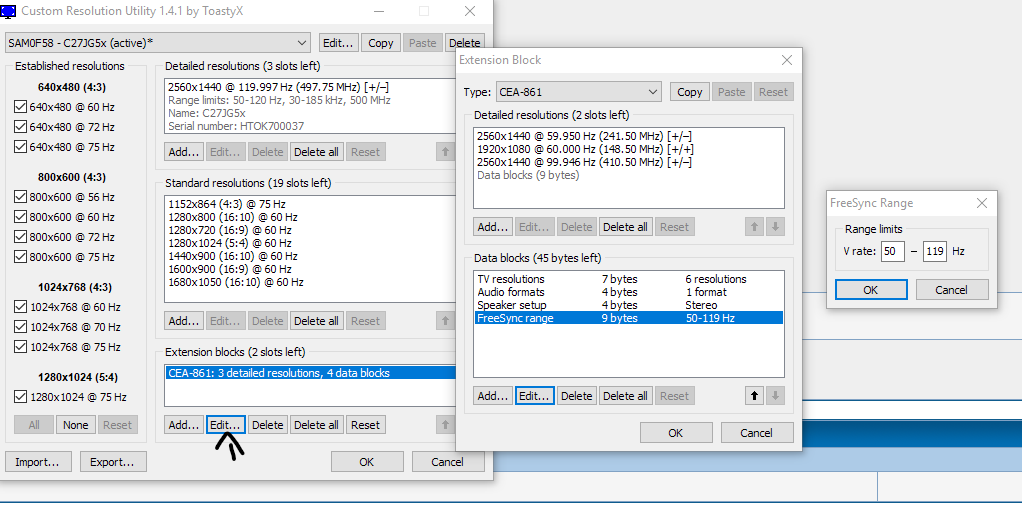Disable 1024x768 @ 70 Hz established resolution

(20, 327)
